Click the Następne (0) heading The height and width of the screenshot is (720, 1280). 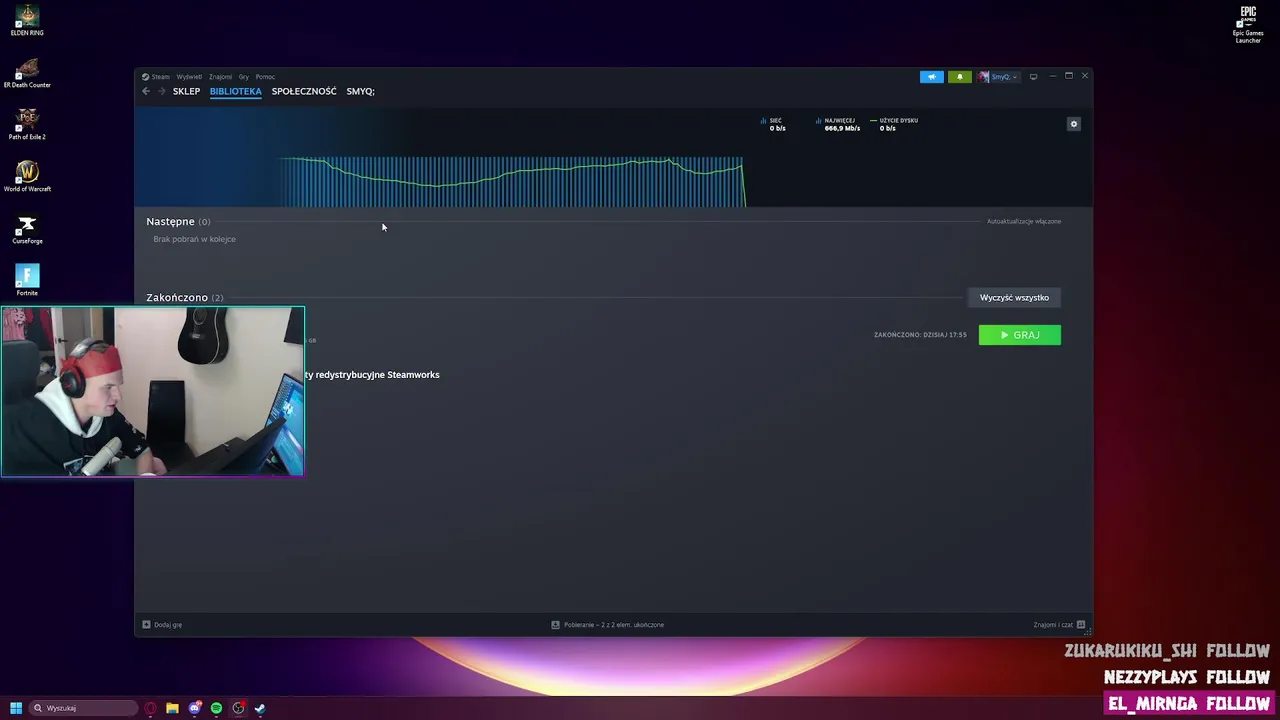(178, 221)
